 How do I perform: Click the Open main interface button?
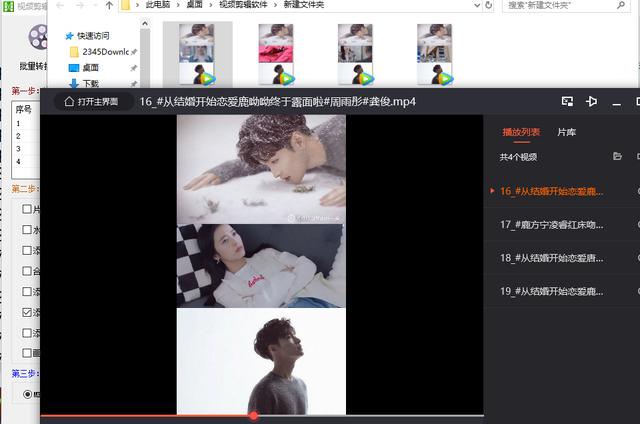pyautogui.click(x=92, y=101)
